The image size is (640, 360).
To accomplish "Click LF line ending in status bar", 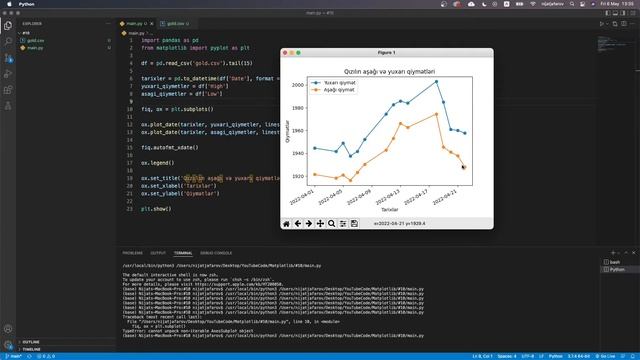I will point(541,356).
